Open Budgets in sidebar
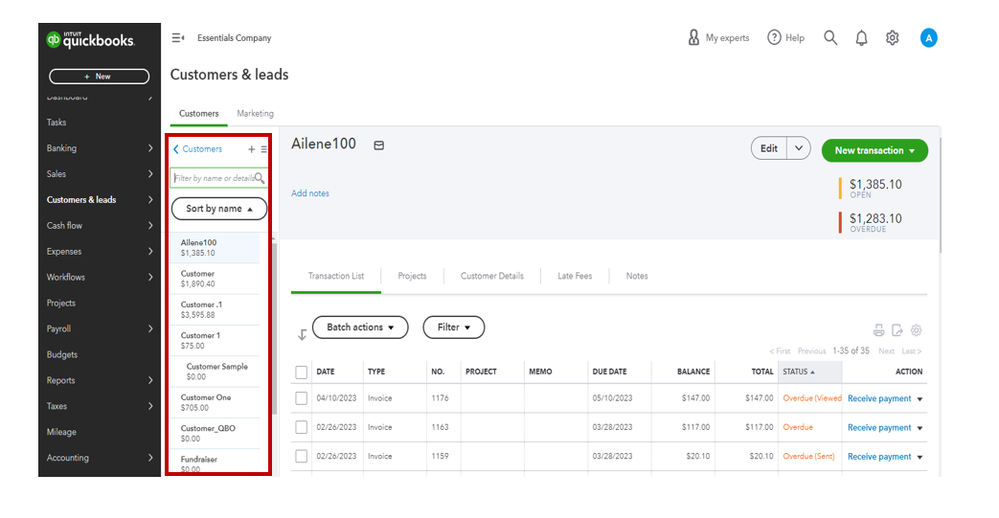This screenshot has height=518, width=999. pos(62,355)
